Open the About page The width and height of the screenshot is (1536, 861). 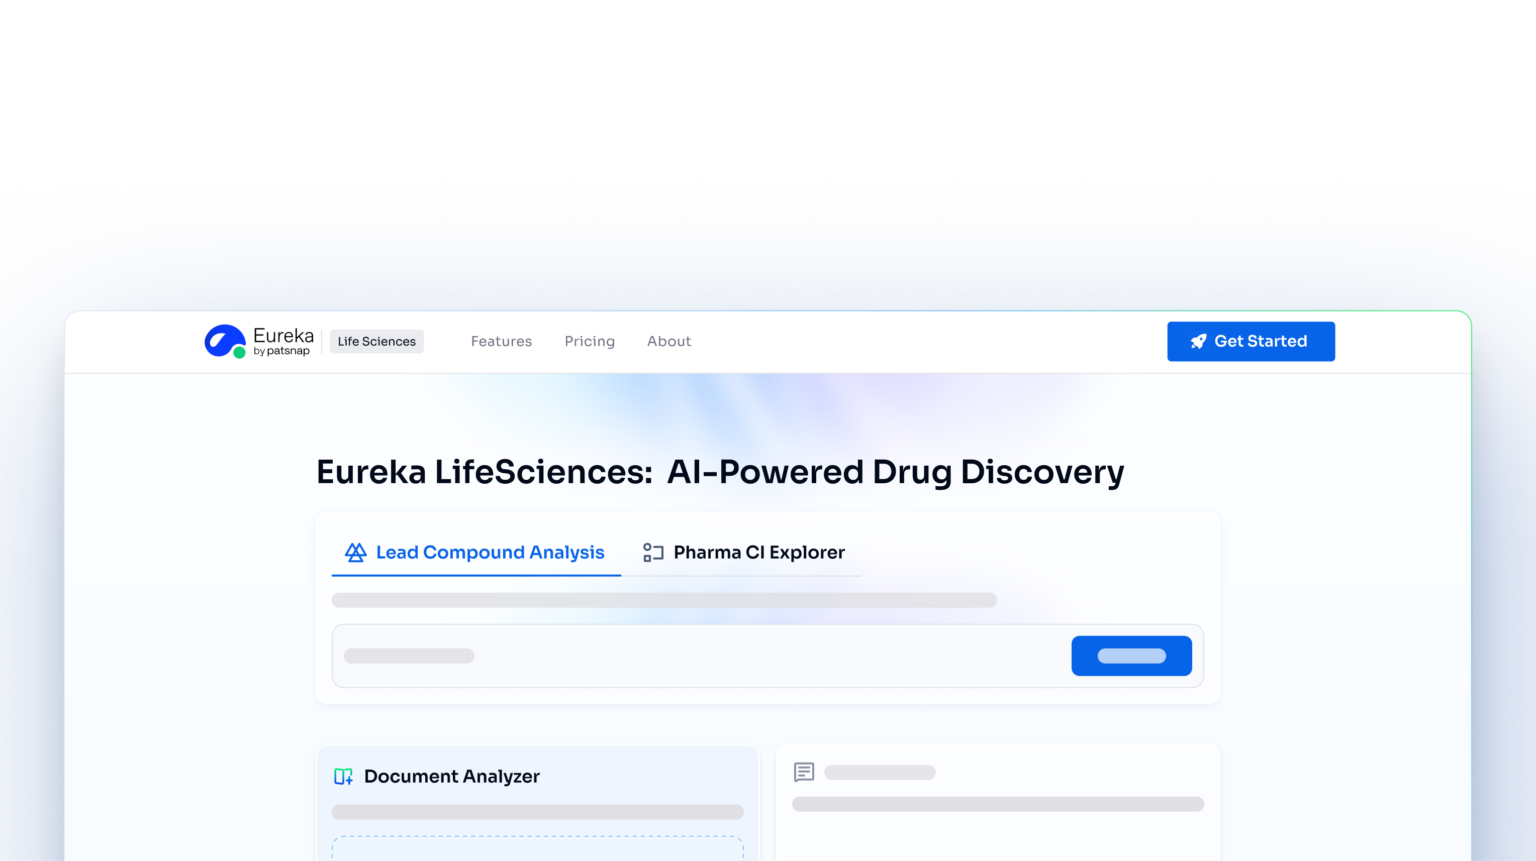pyautogui.click(x=668, y=341)
